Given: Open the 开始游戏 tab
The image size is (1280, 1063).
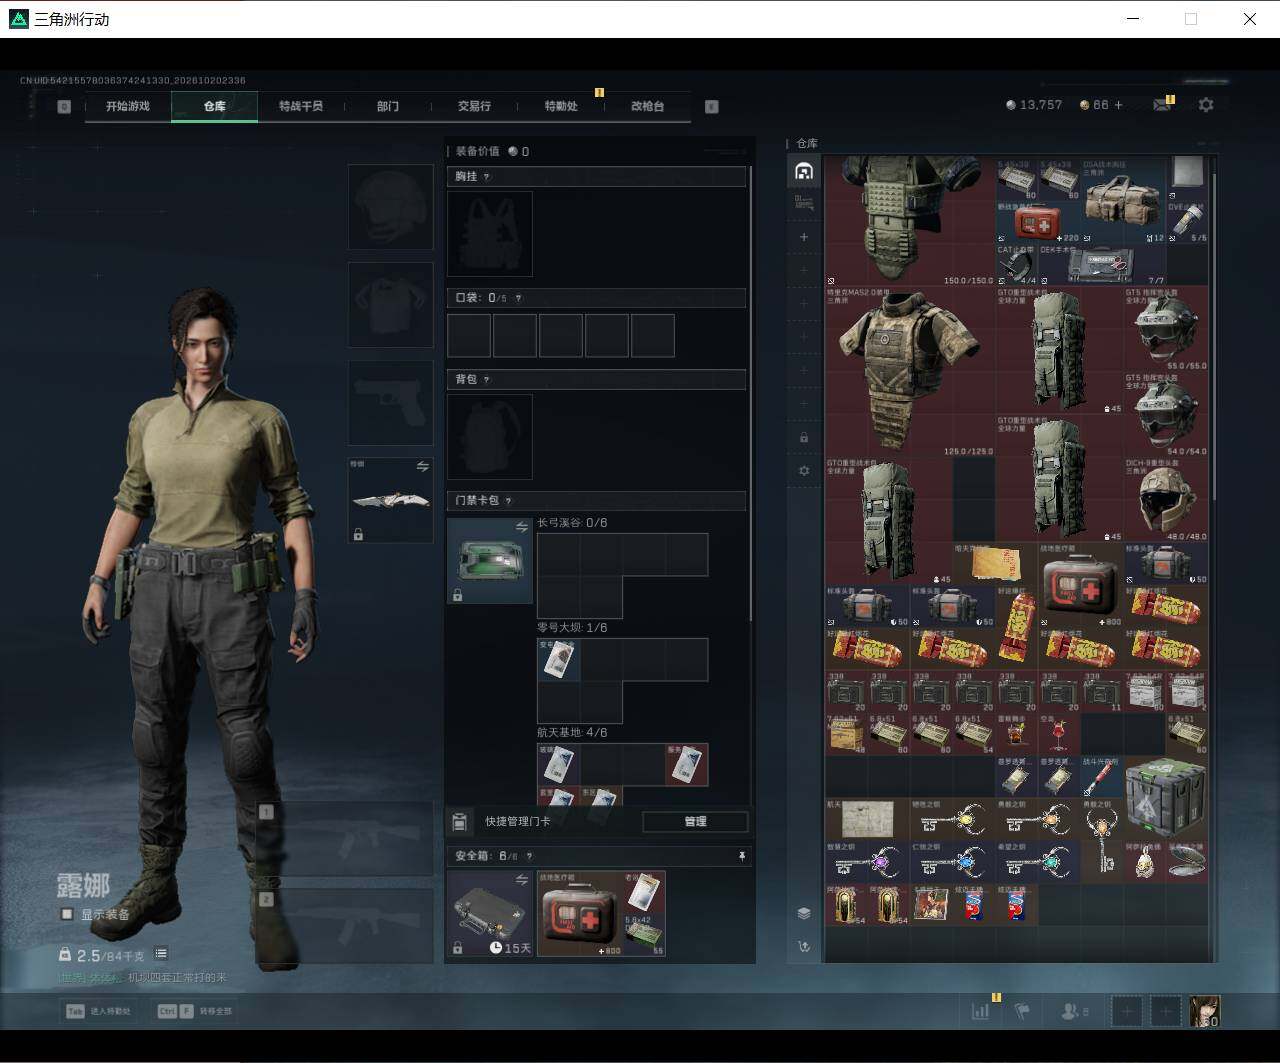Looking at the screenshot, I should [128, 106].
